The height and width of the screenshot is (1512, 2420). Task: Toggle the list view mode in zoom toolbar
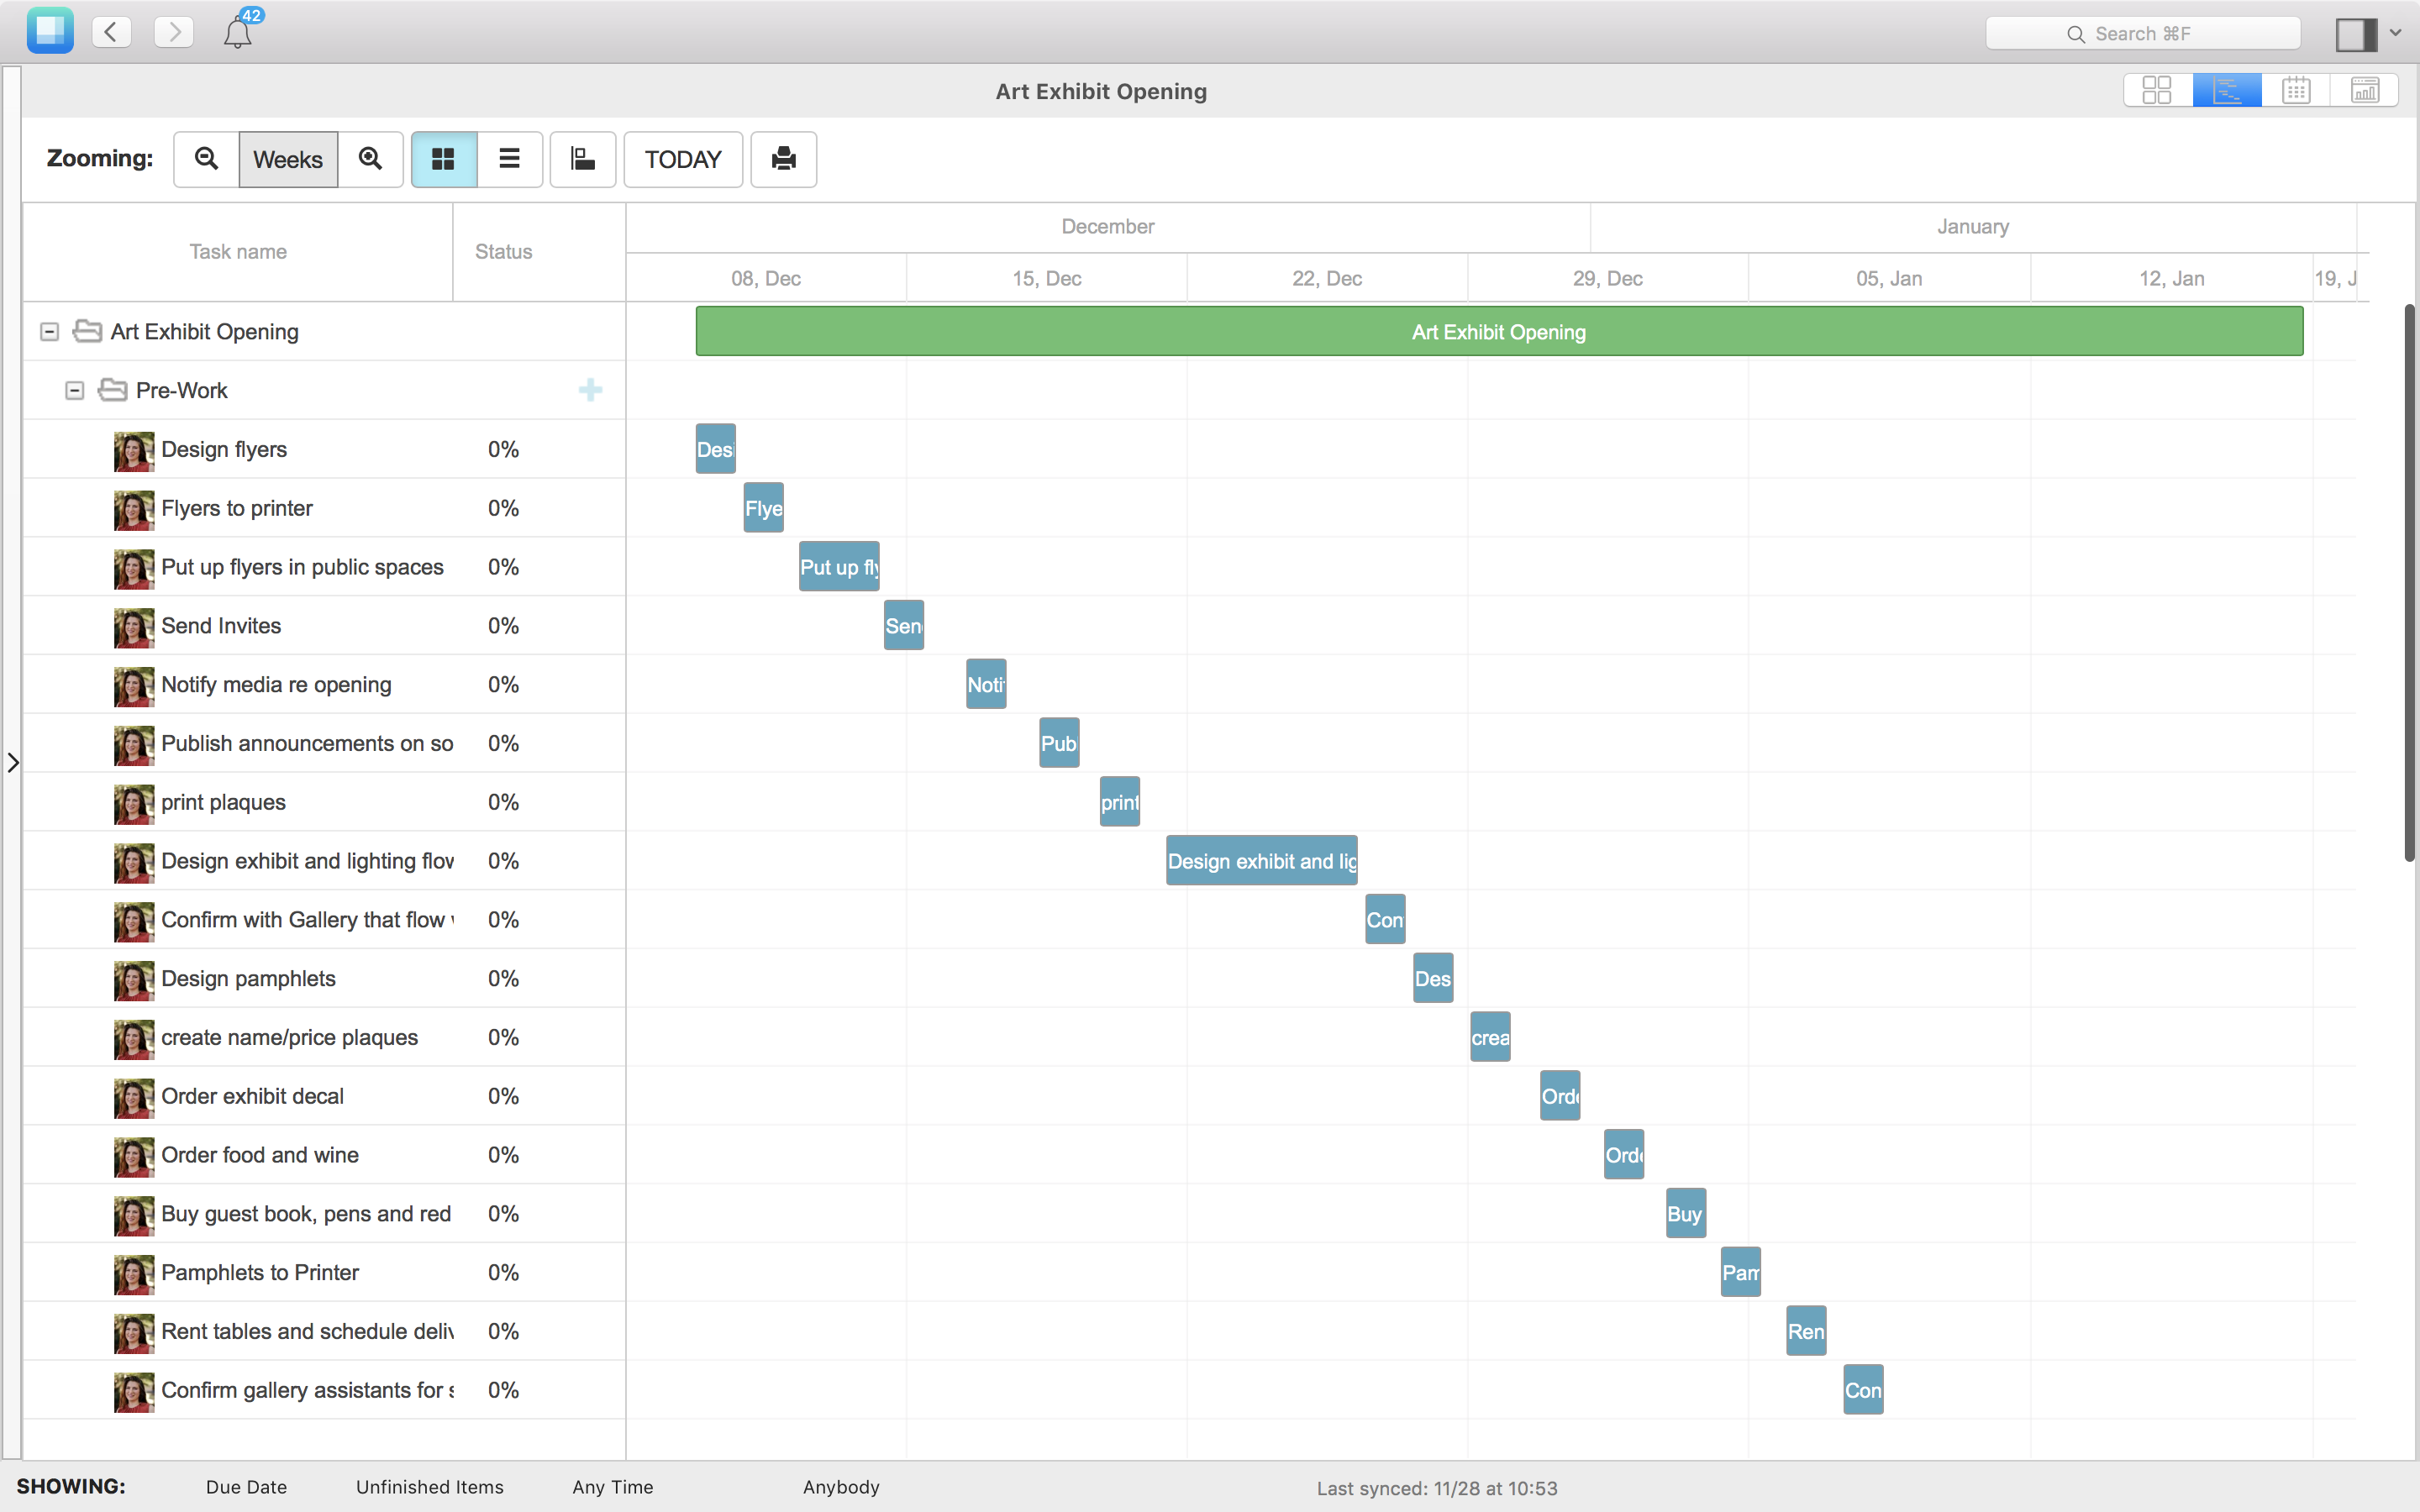[x=509, y=159]
